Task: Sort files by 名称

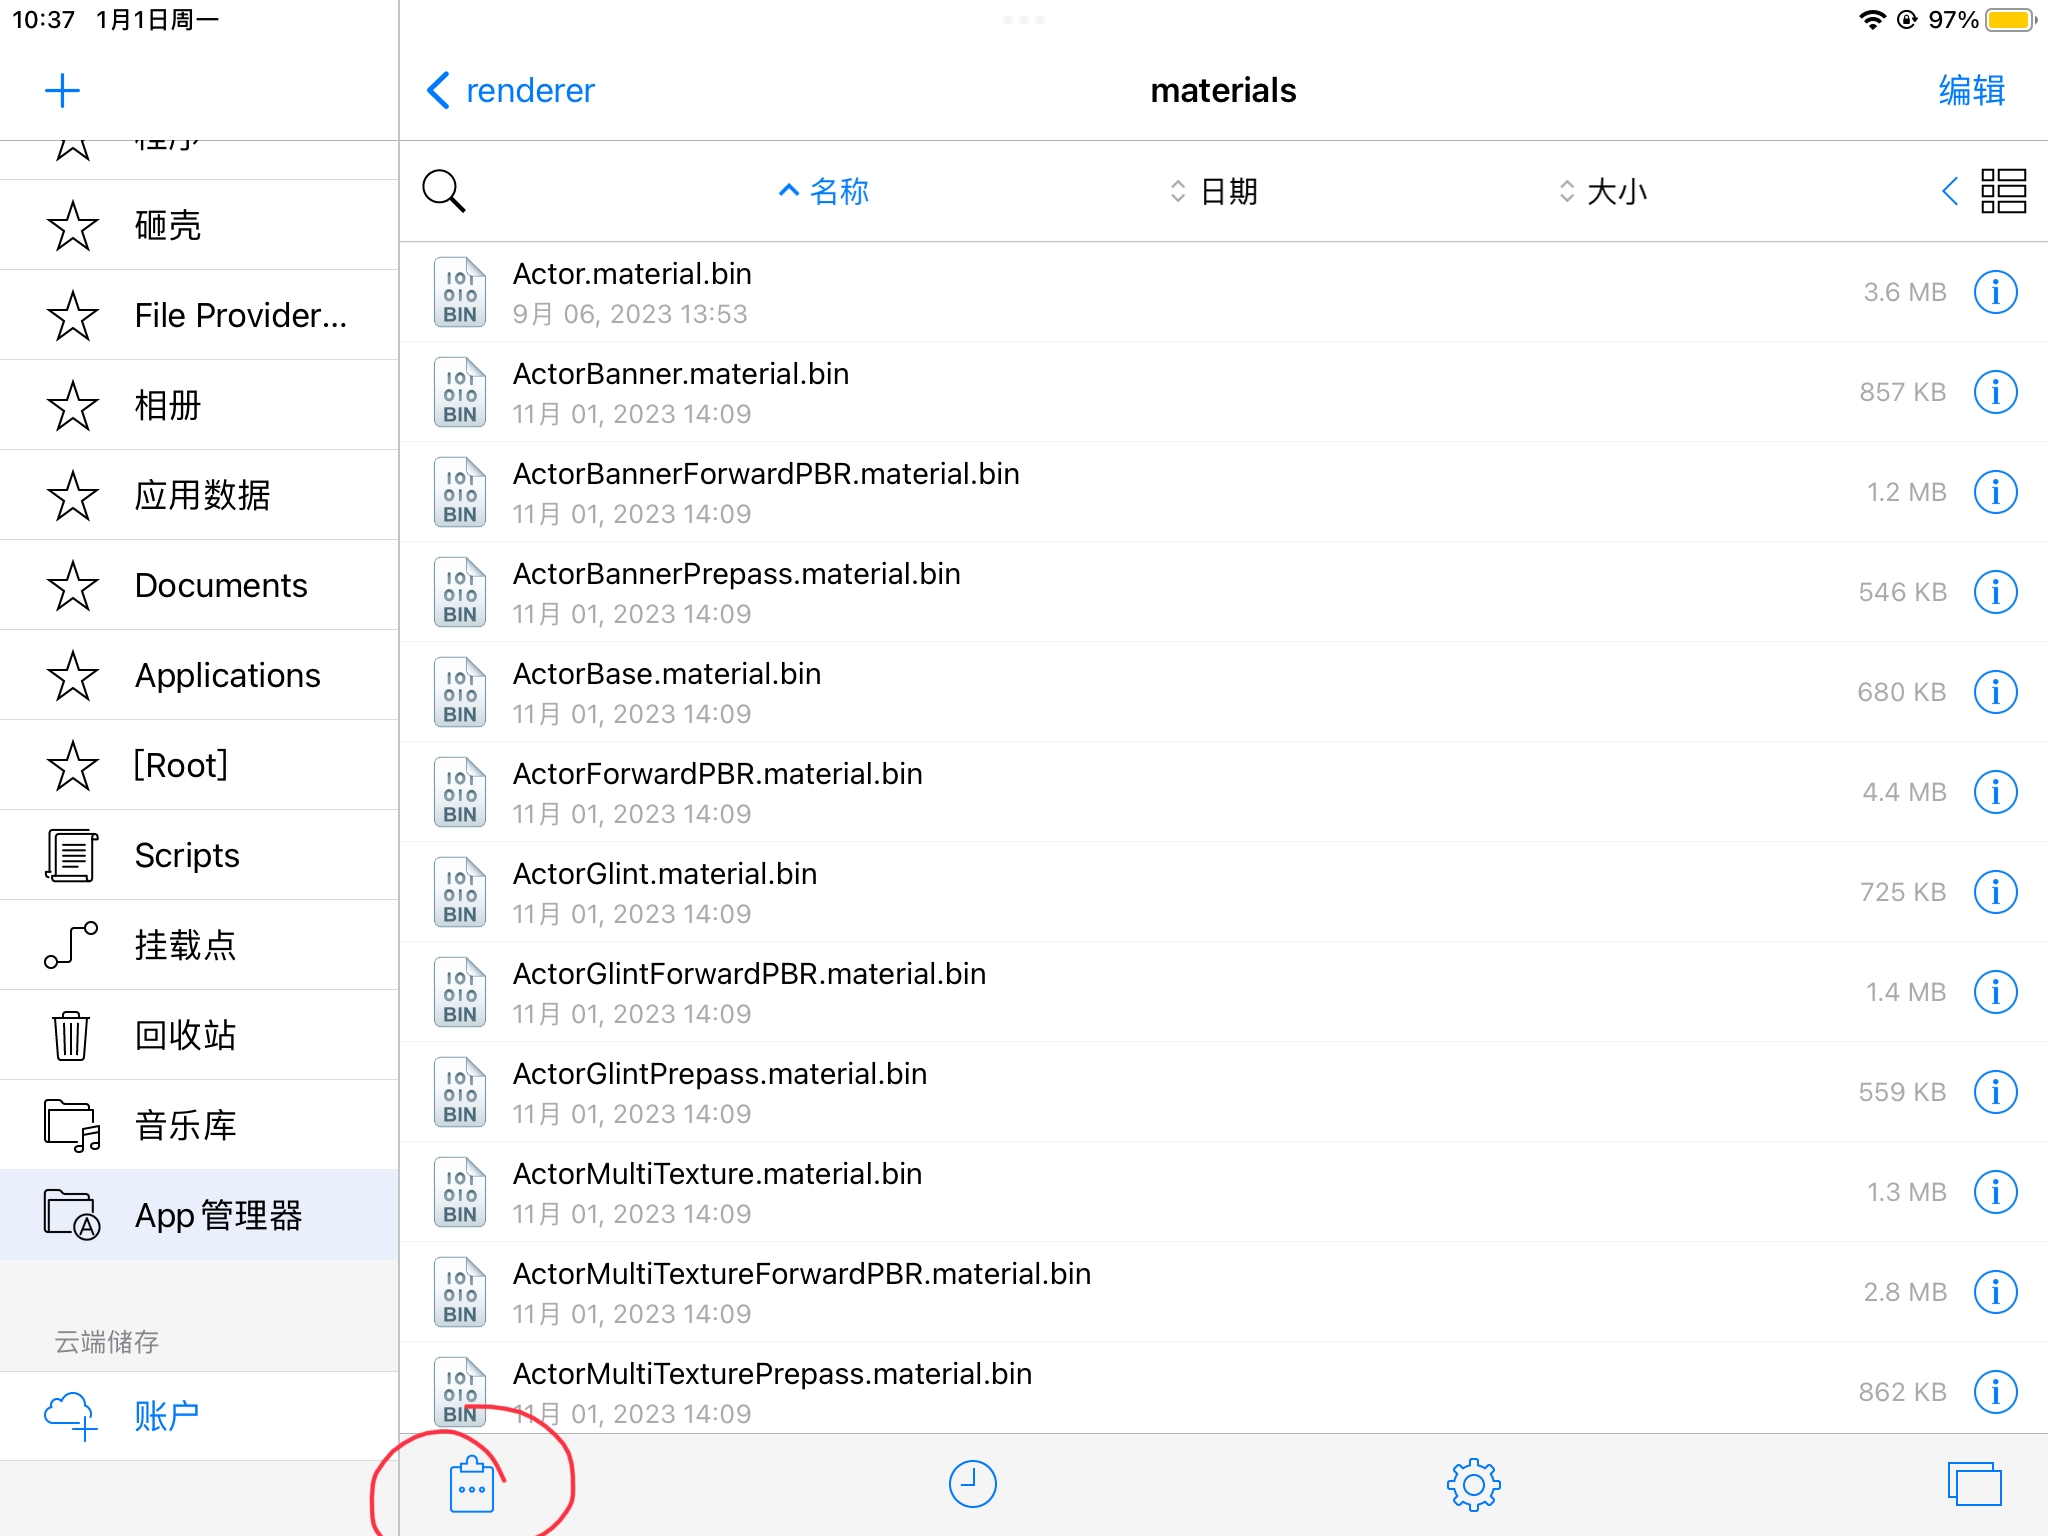Action: point(824,190)
